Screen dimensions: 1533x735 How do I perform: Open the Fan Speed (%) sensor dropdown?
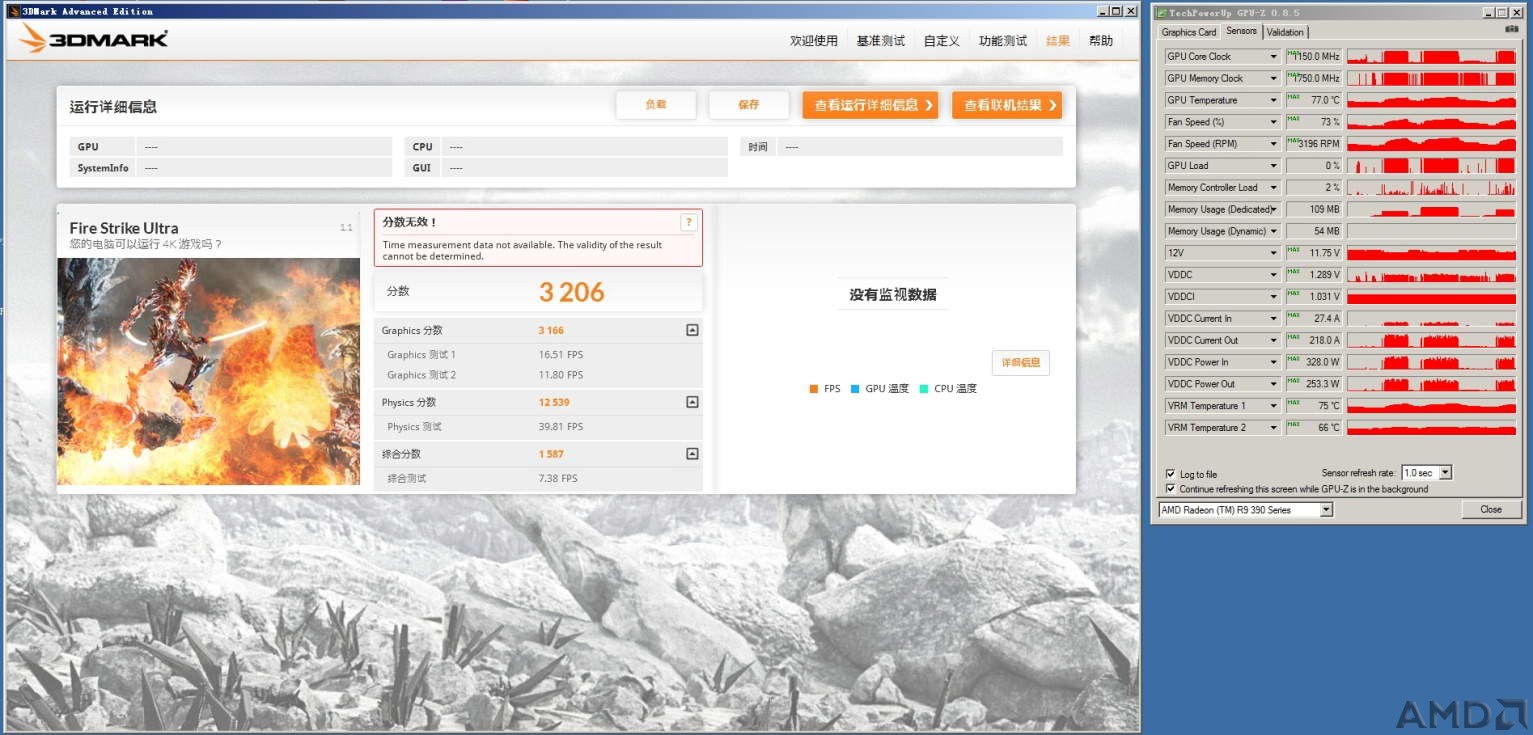pyautogui.click(x=1274, y=122)
